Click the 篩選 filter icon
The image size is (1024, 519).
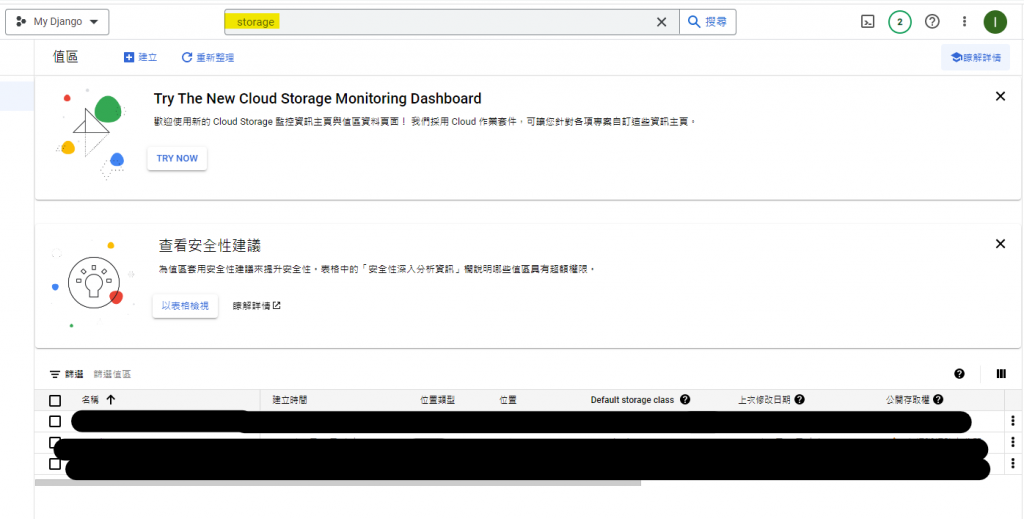pyautogui.click(x=55, y=374)
